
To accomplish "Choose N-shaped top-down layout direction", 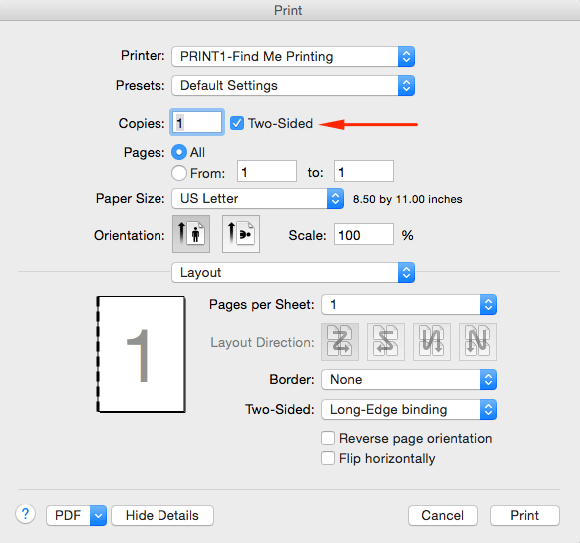I will [x=478, y=342].
